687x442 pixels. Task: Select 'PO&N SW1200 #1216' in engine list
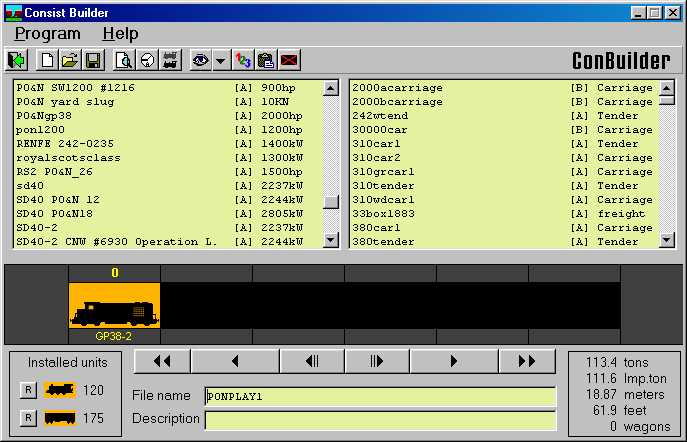tap(168, 88)
